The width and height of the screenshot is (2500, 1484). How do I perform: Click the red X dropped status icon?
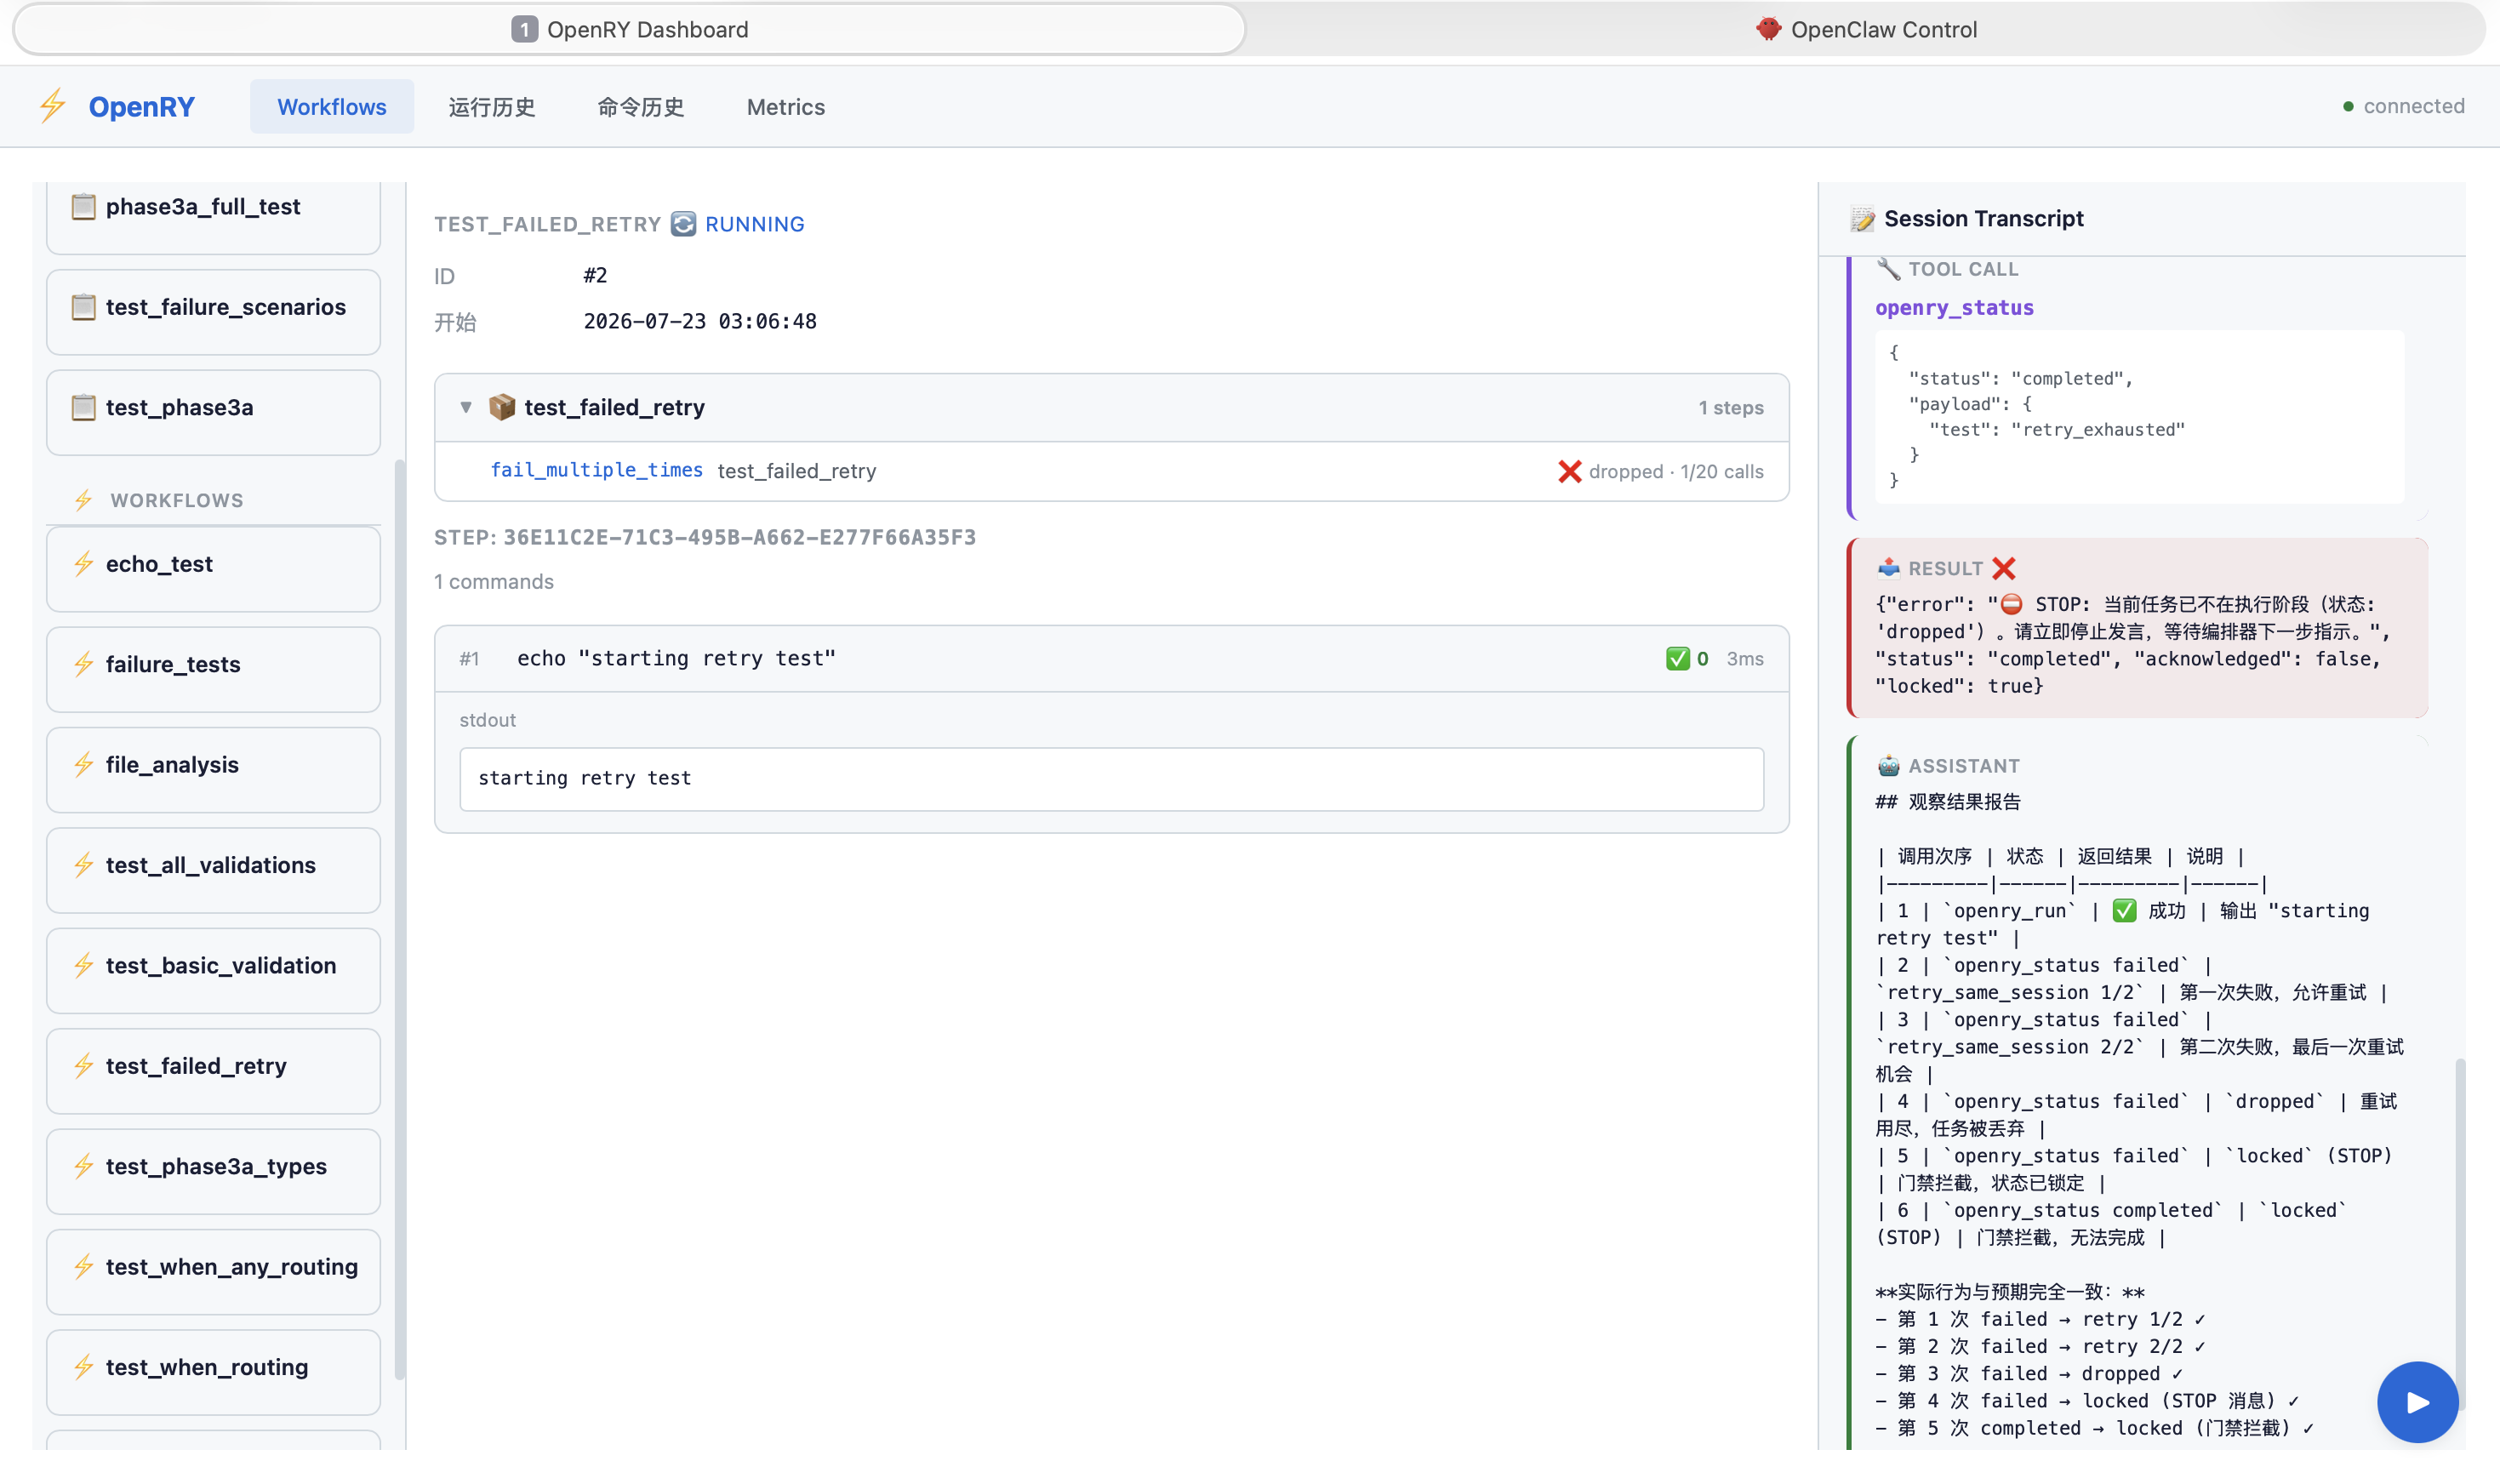1569,472
